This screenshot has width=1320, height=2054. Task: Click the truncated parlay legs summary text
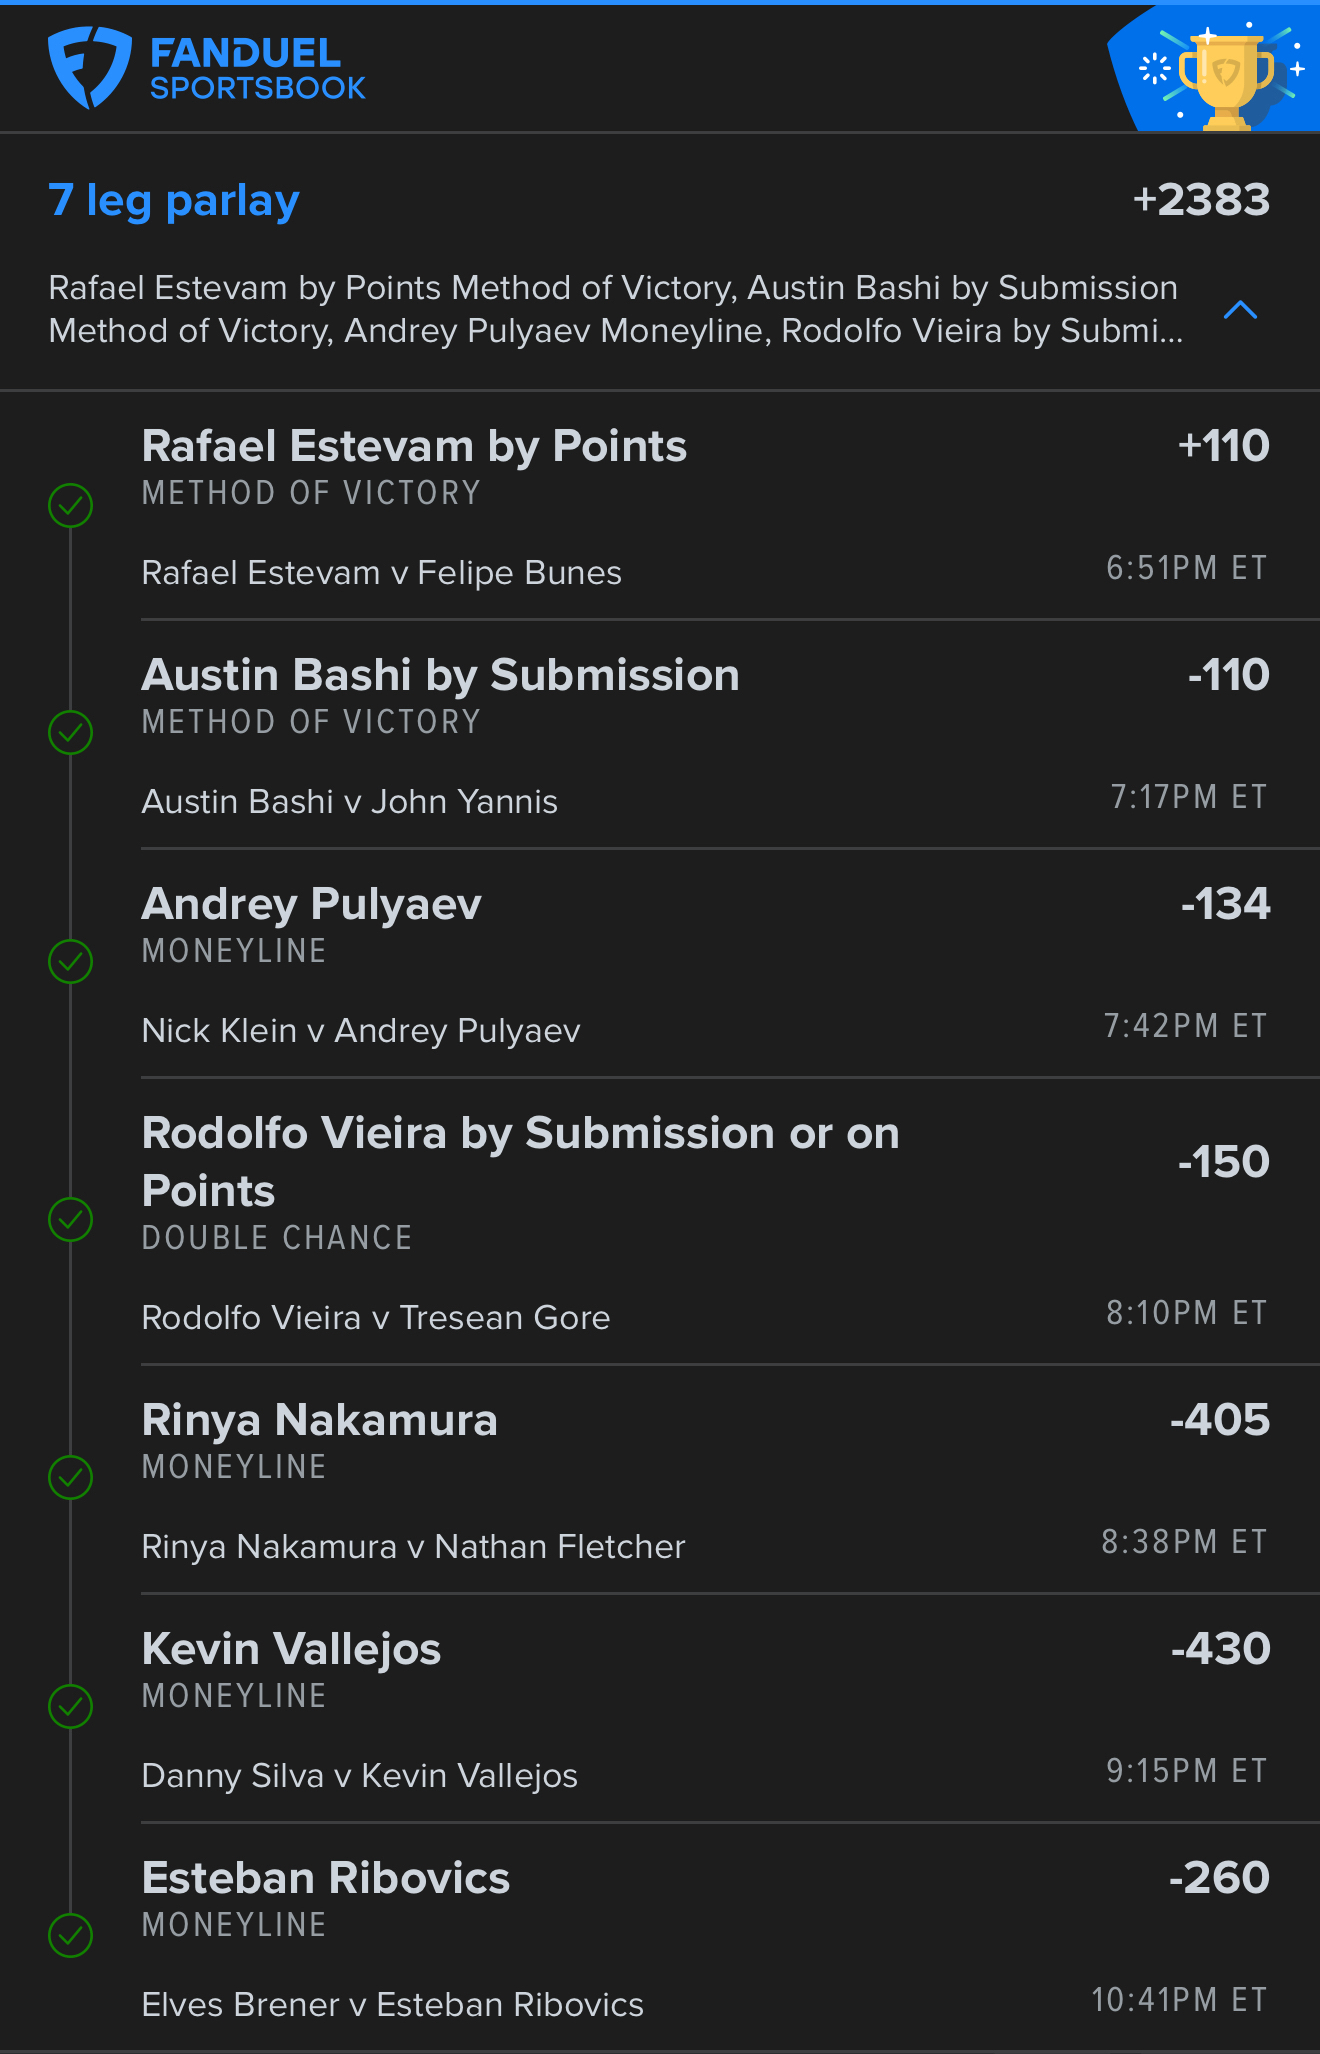tap(616, 309)
